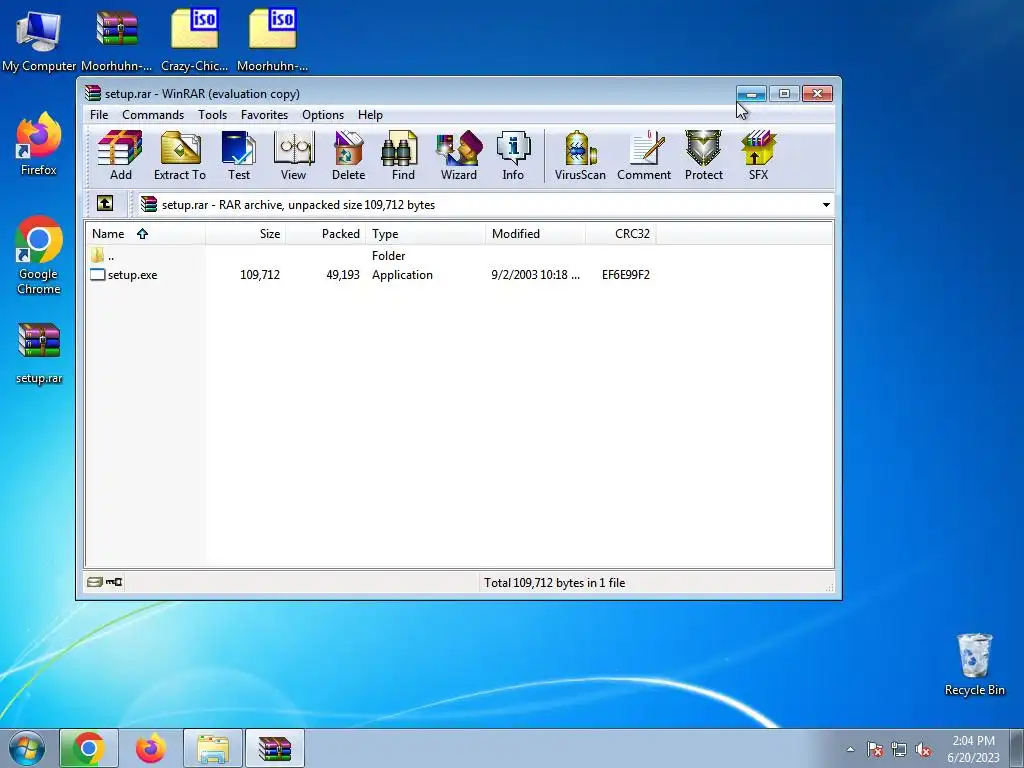Click the key icon in status bar
The image size is (1024, 768).
(114, 582)
